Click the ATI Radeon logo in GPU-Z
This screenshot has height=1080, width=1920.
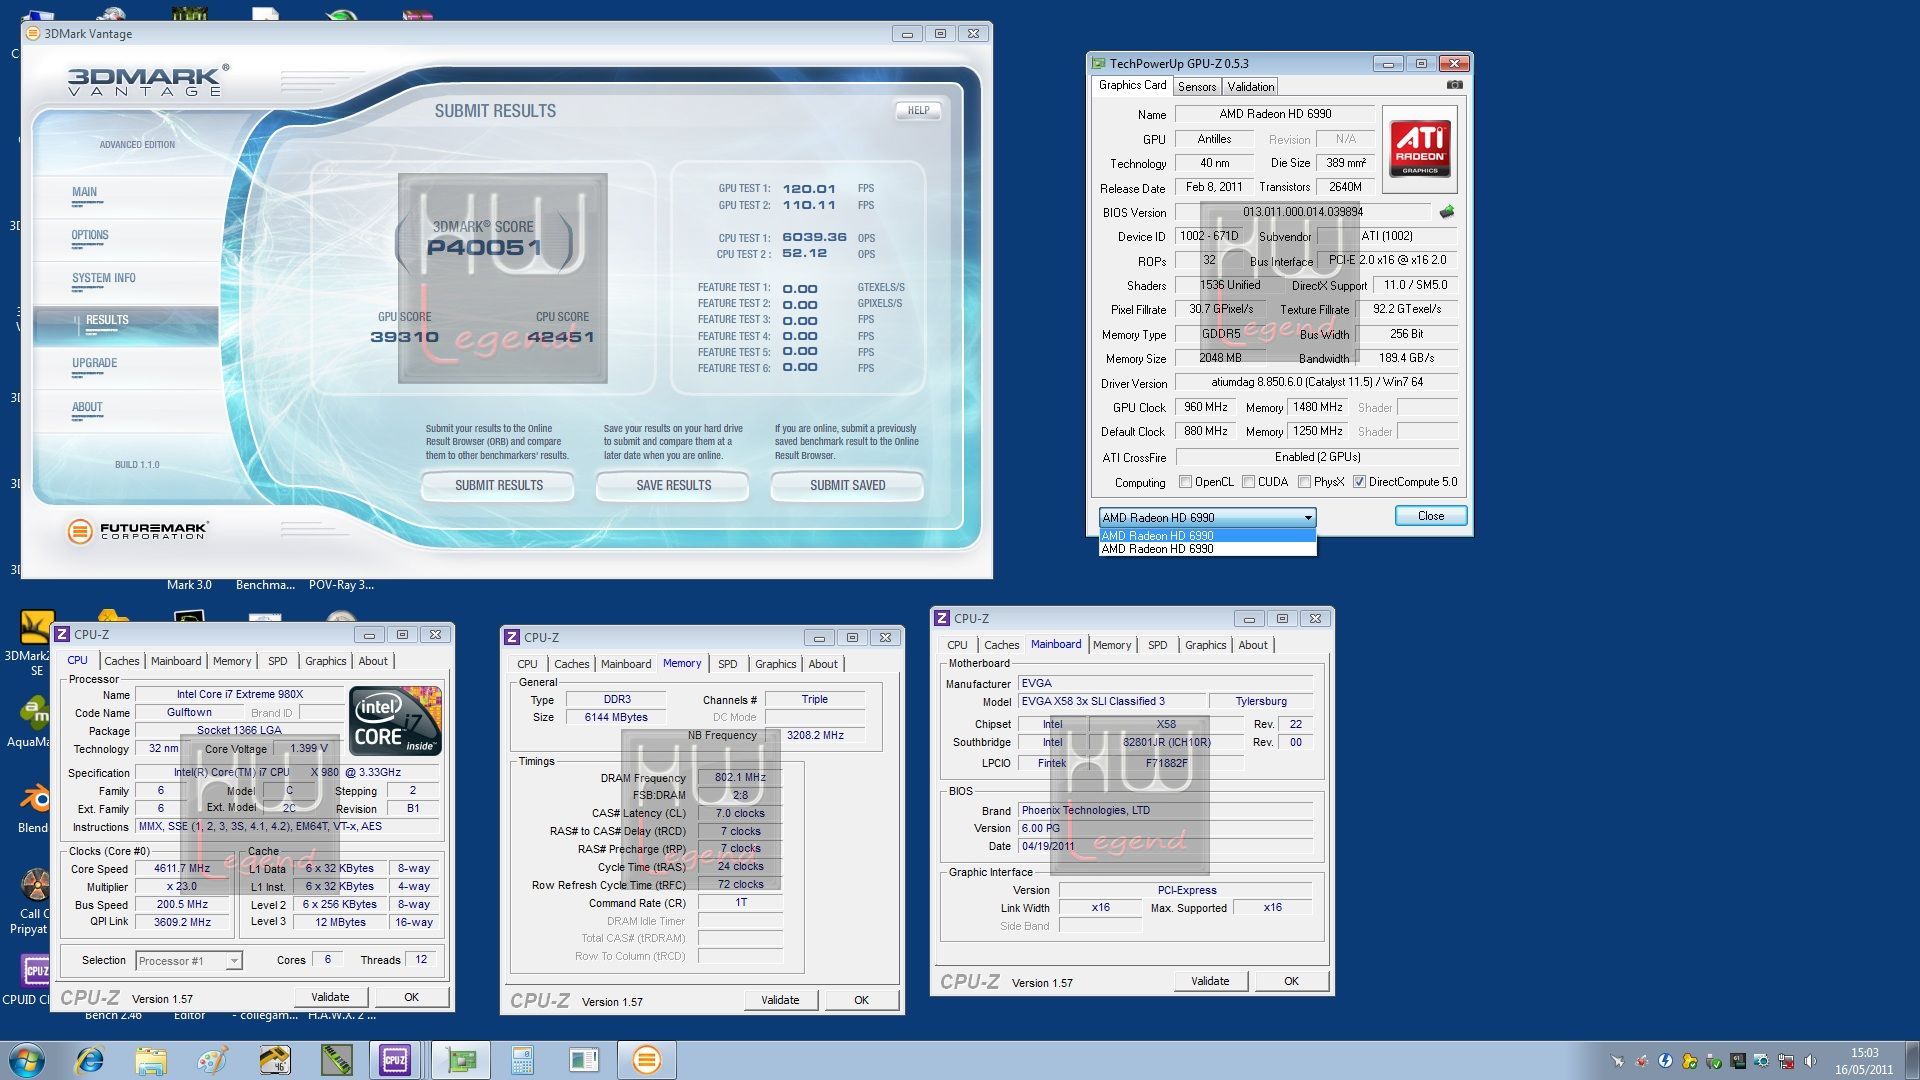[x=1419, y=150]
